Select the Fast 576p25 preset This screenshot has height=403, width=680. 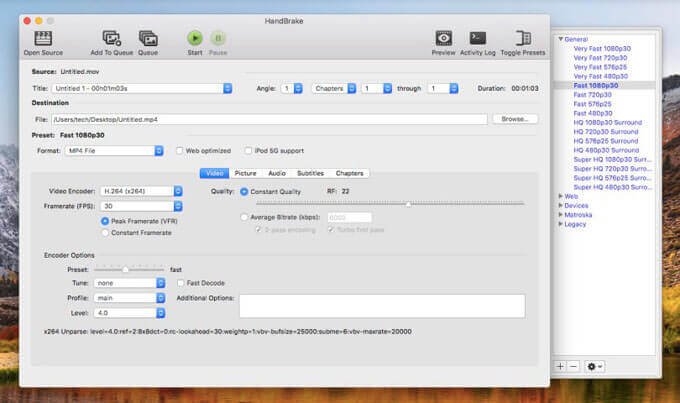click(x=592, y=104)
